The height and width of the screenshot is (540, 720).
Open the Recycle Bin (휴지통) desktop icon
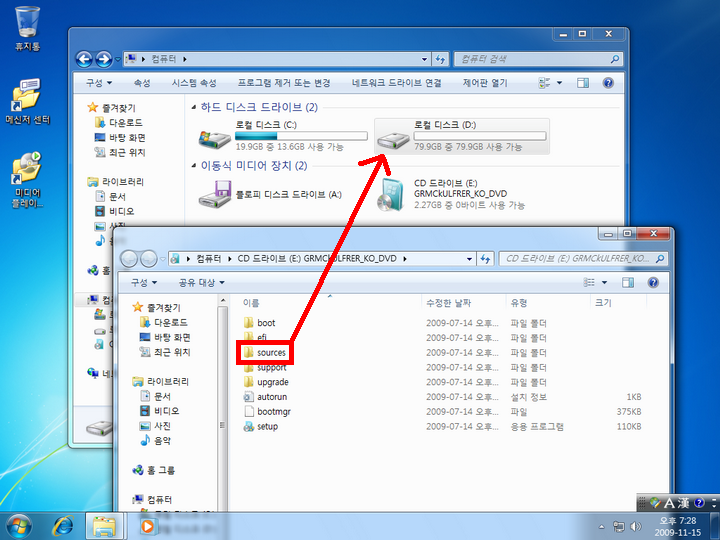point(27,28)
